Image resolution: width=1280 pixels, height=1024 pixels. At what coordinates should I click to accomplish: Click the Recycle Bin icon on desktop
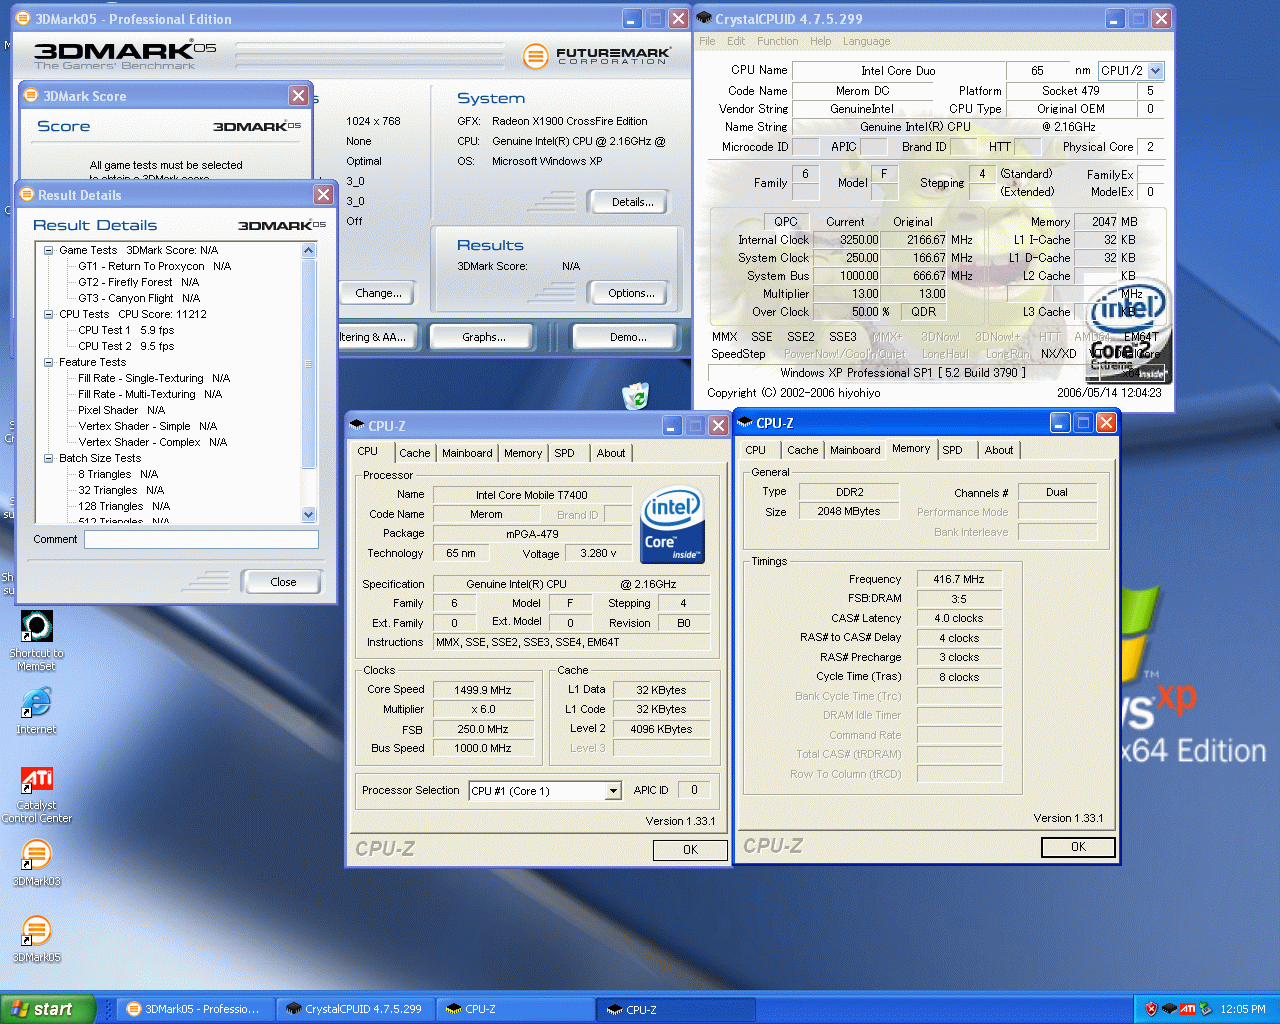tap(635, 396)
